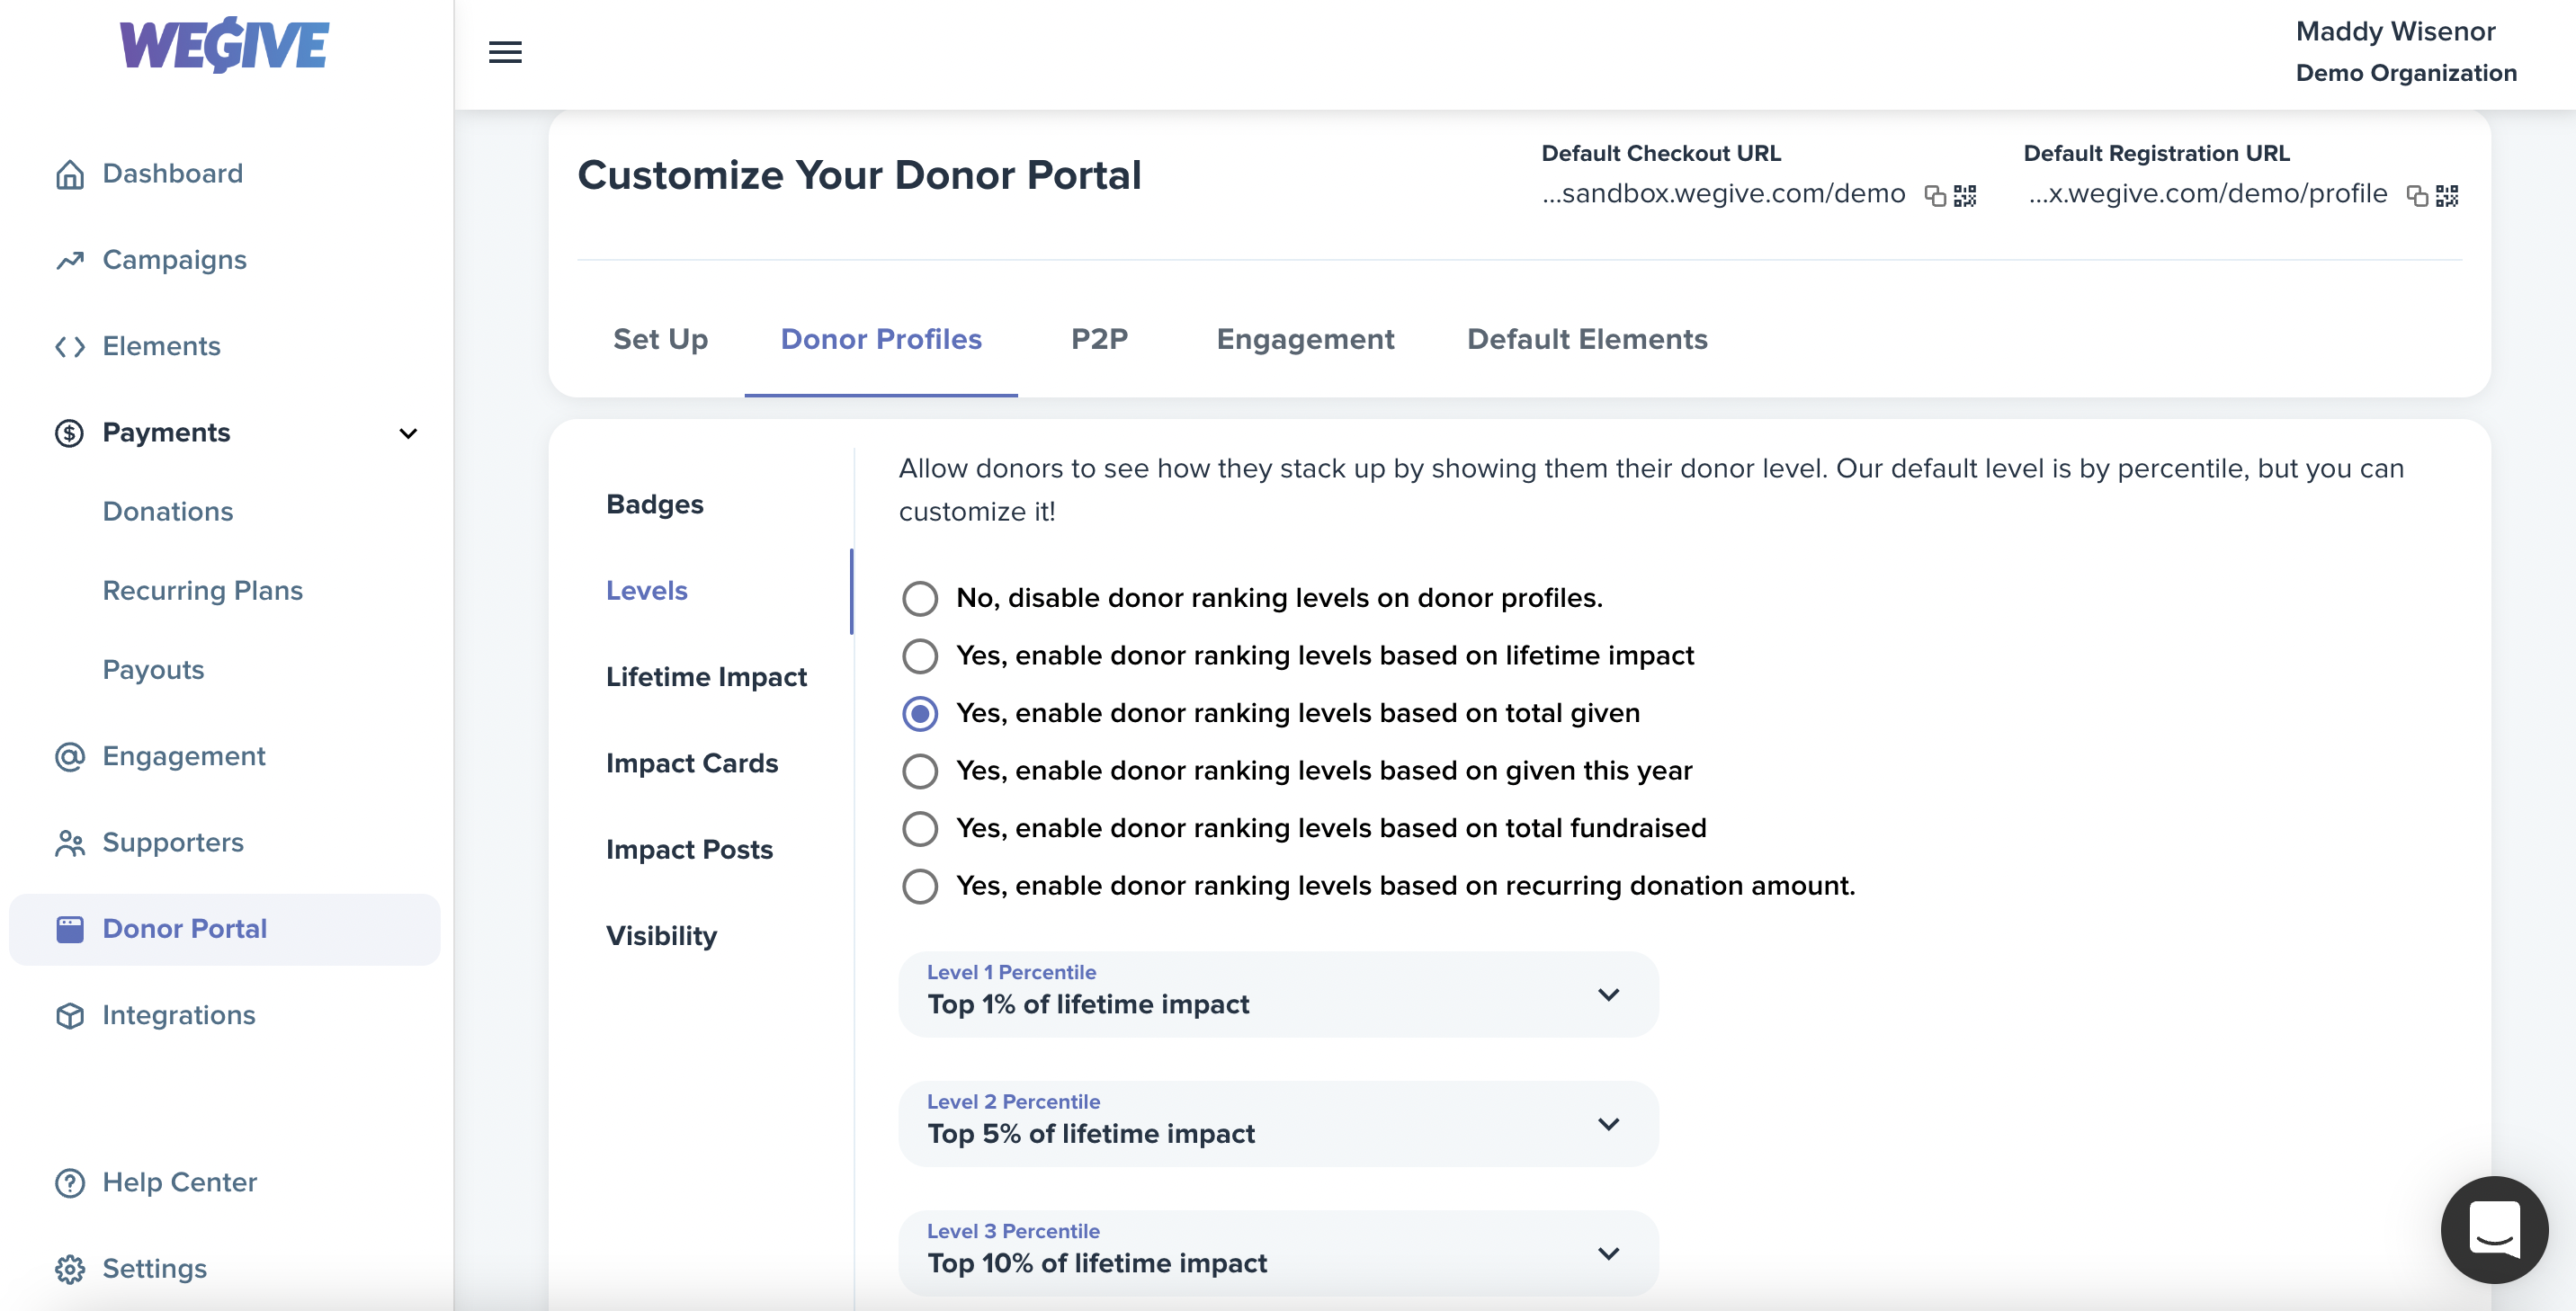Collapse the Payments menu chevron
2576x1311 pixels.
point(408,433)
